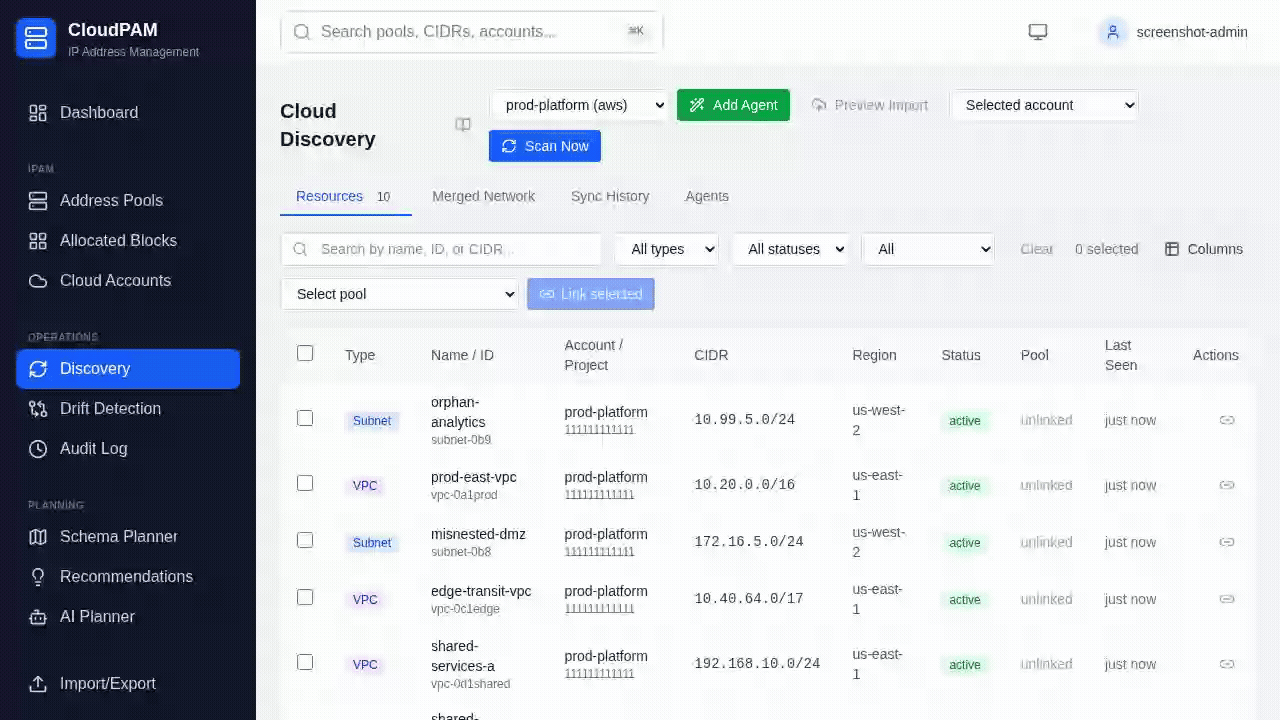The width and height of the screenshot is (1280, 720).
Task: Open the documentation book icon beside Cloud Discovery
Action: click(x=463, y=125)
